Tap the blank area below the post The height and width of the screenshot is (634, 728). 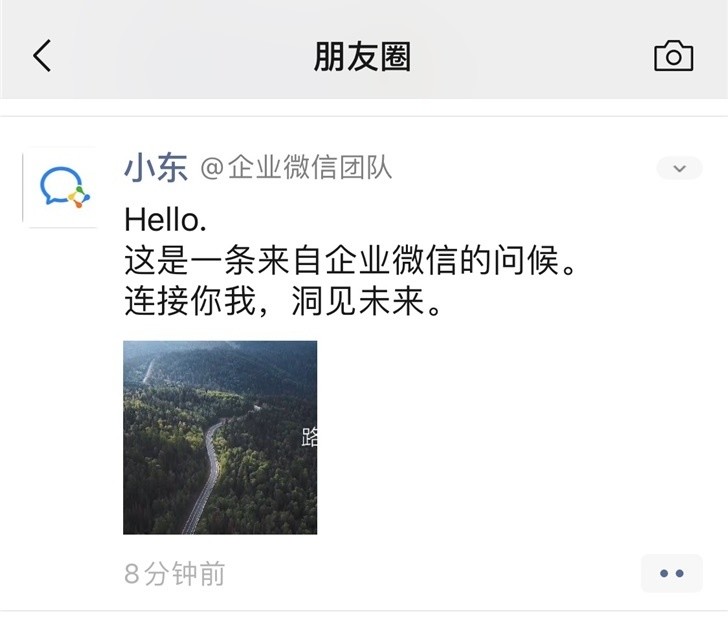pos(364,622)
